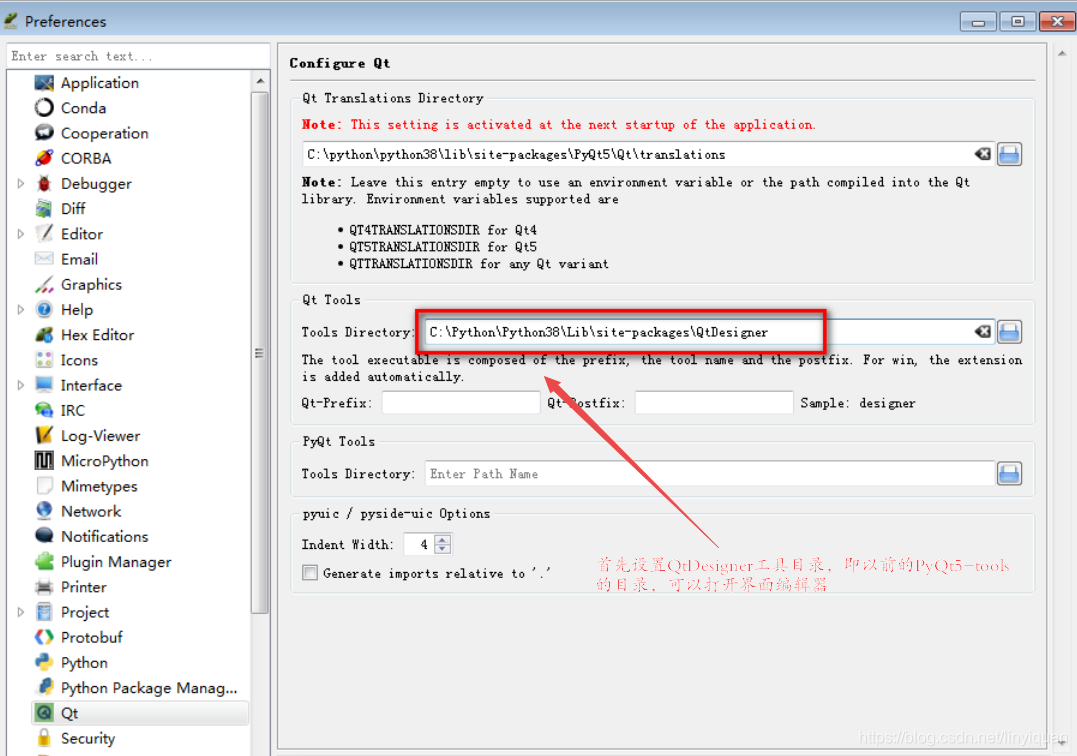This screenshot has width=1077, height=756.
Task: Select the Printer icon
Action: pyautogui.click(x=44, y=587)
